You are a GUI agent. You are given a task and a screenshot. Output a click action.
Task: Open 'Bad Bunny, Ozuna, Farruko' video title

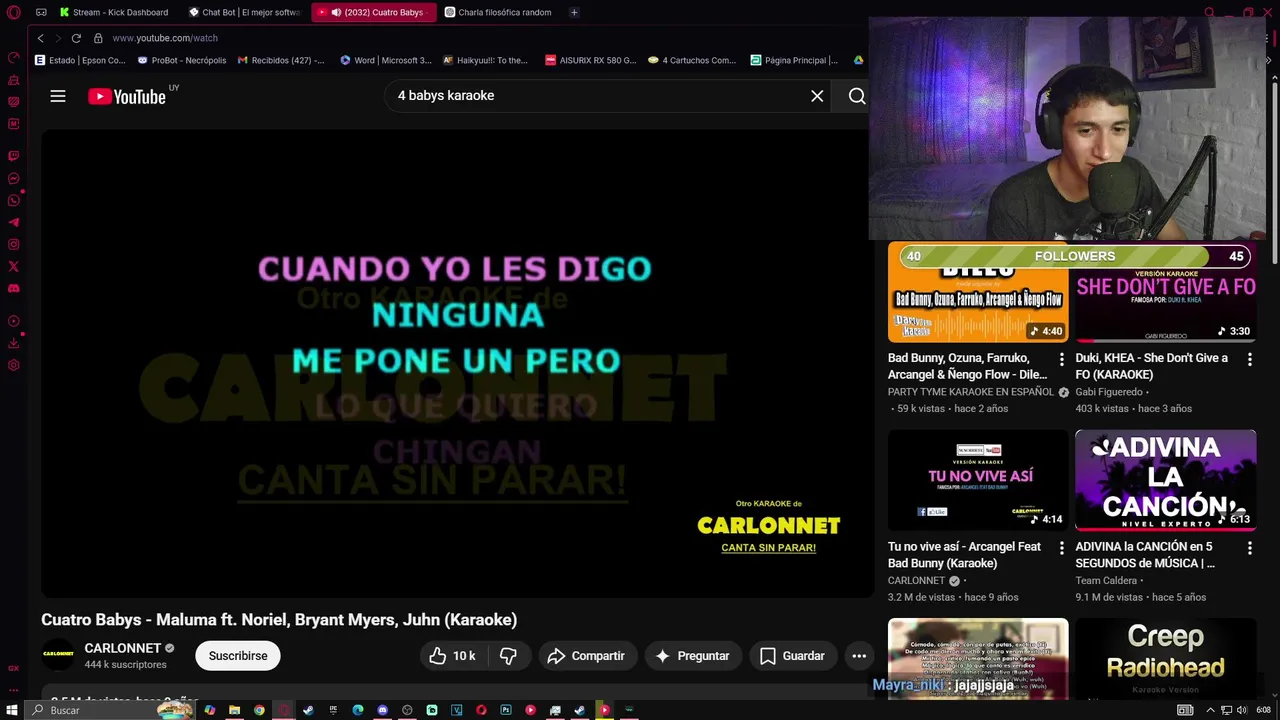967,366
